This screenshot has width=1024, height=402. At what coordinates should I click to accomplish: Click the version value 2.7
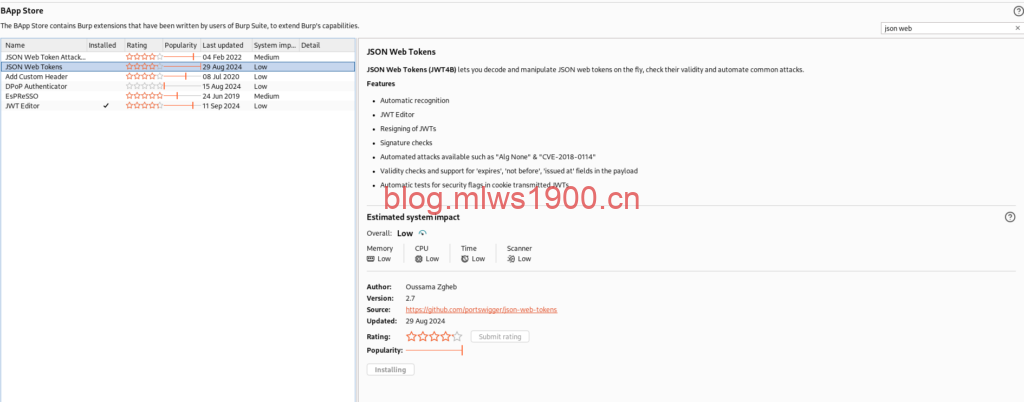coord(410,298)
